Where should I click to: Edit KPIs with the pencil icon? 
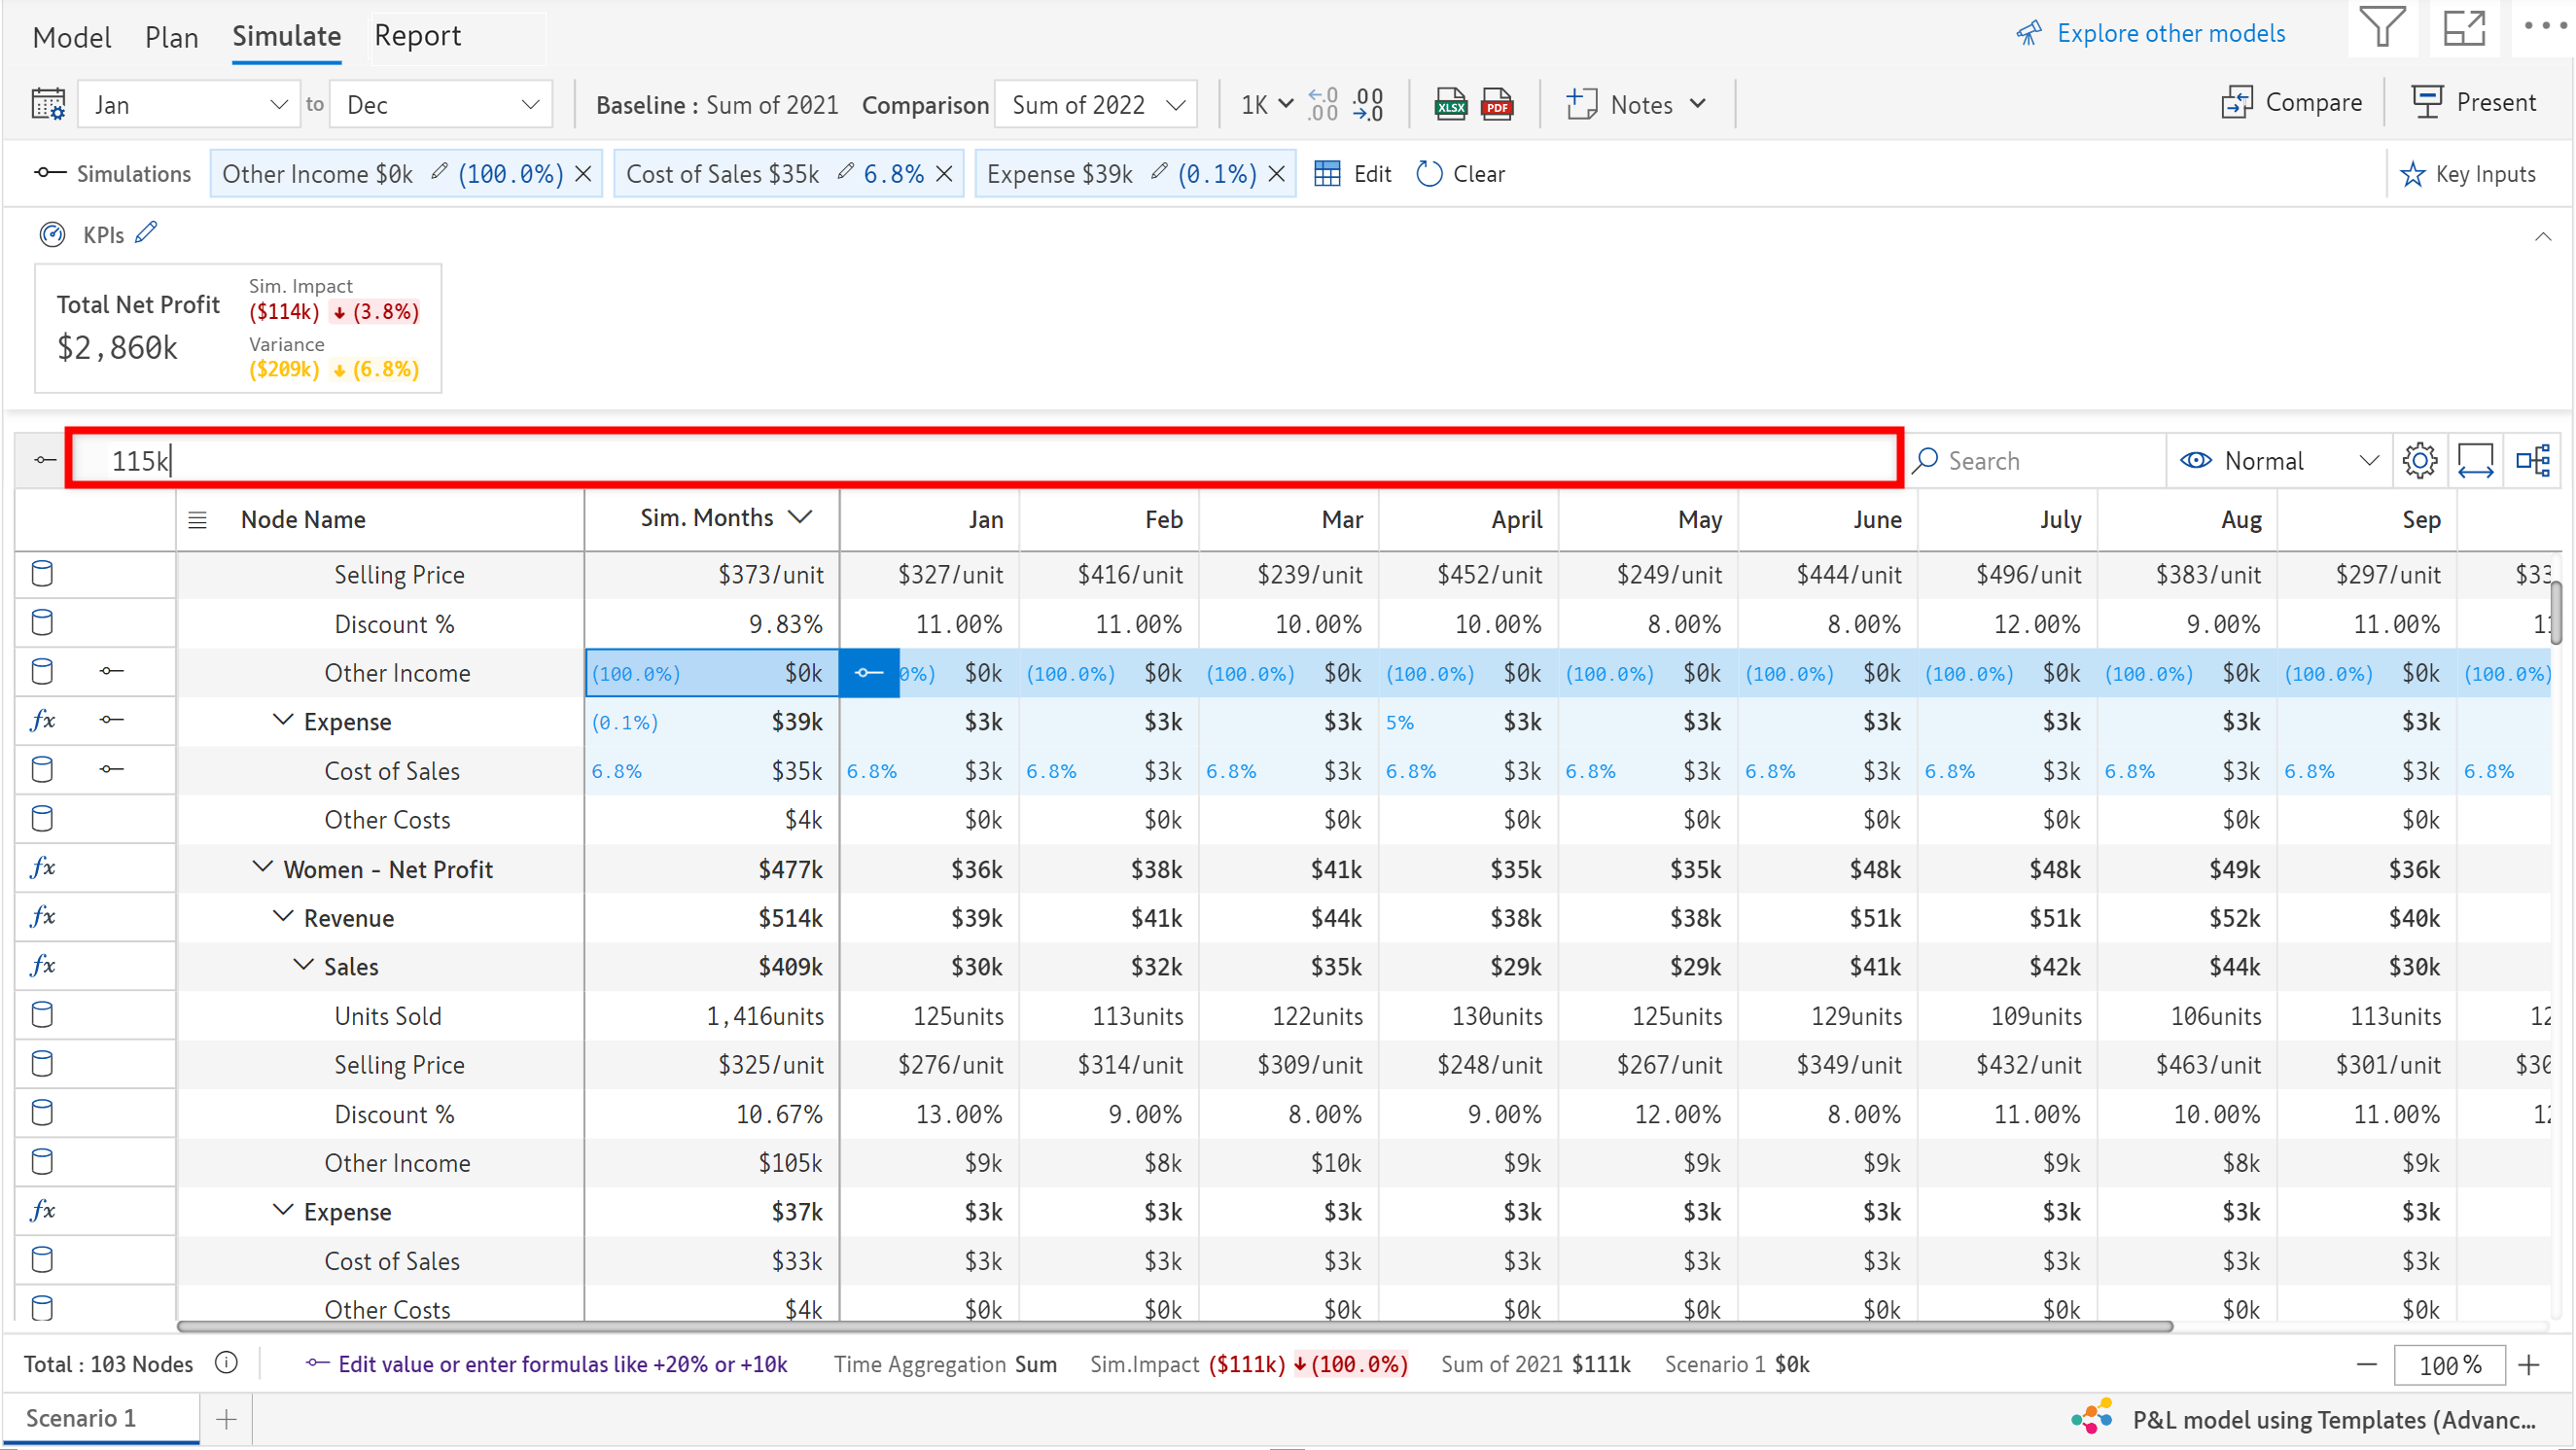pyautogui.click(x=147, y=233)
